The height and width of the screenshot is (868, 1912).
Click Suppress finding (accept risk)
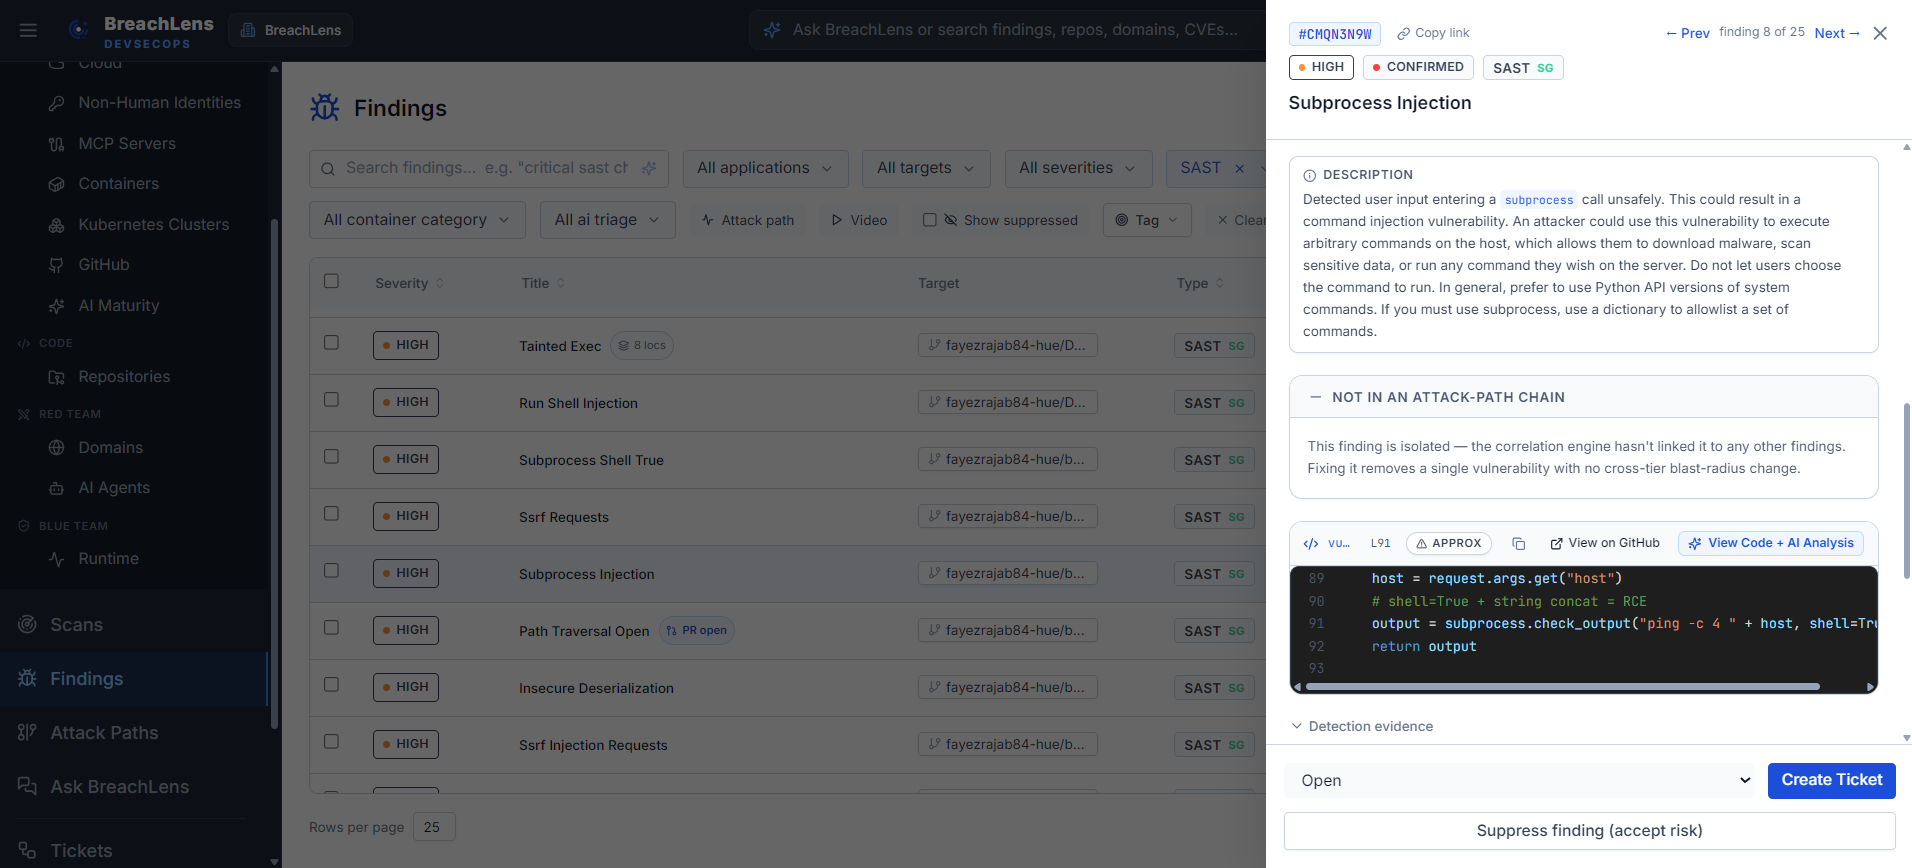(1589, 831)
